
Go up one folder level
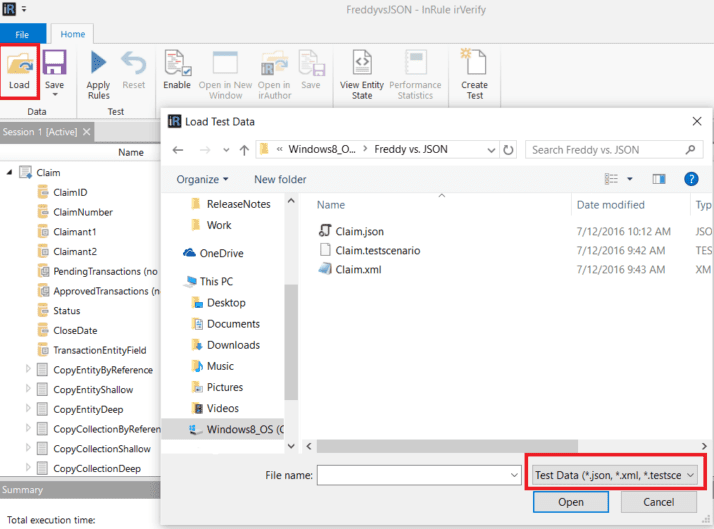coord(245,150)
